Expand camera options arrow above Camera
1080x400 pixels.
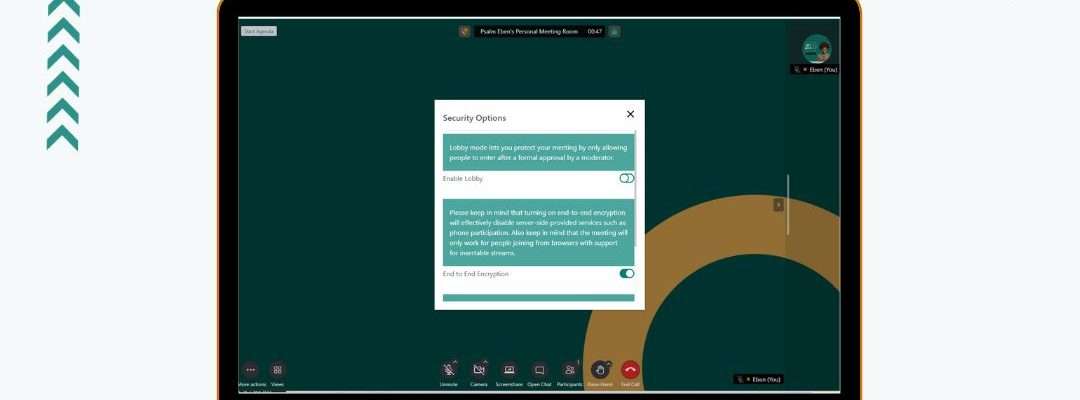(x=486, y=362)
